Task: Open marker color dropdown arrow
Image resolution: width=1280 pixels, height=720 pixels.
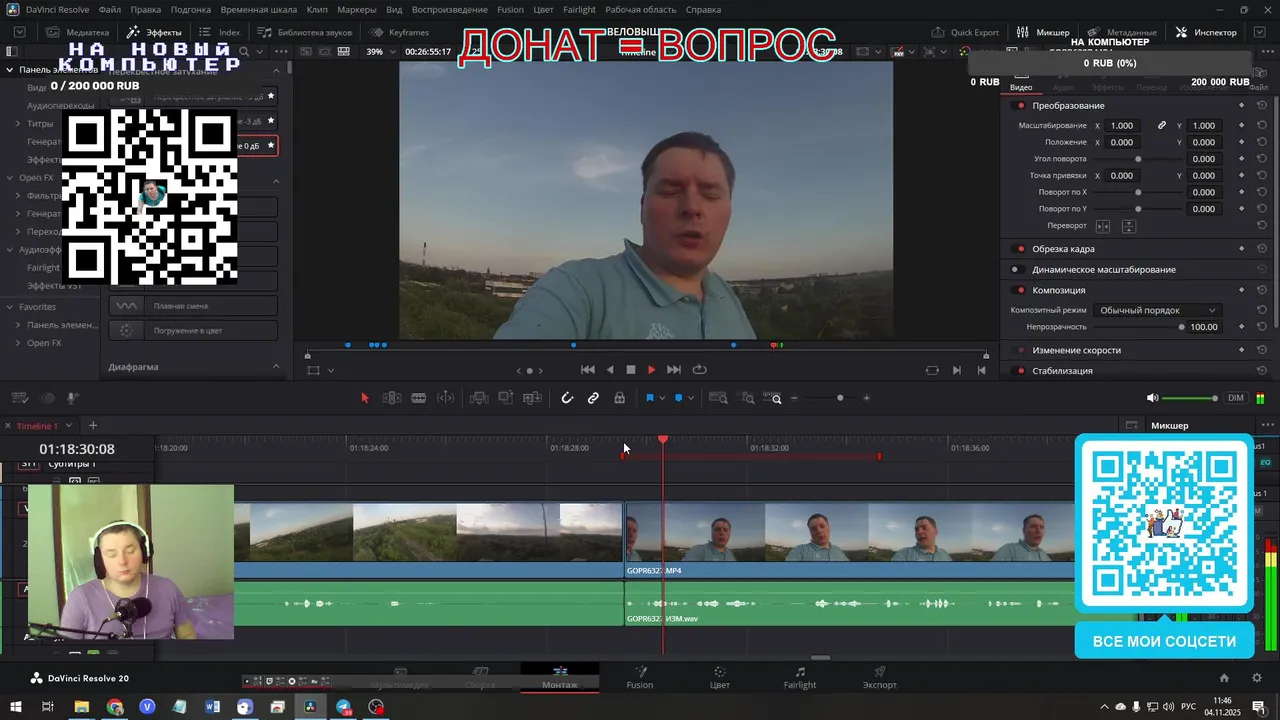Action: pos(690,398)
